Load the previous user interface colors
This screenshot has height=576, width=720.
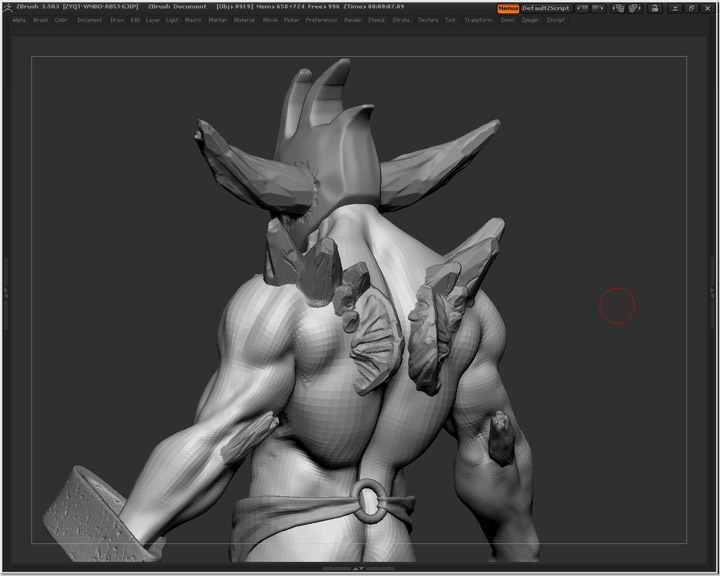tap(582, 8)
